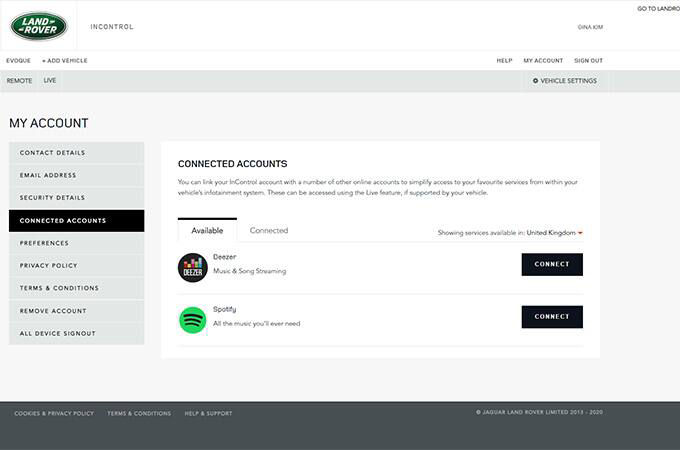
Task: Open the Help link
Action: (x=504, y=61)
